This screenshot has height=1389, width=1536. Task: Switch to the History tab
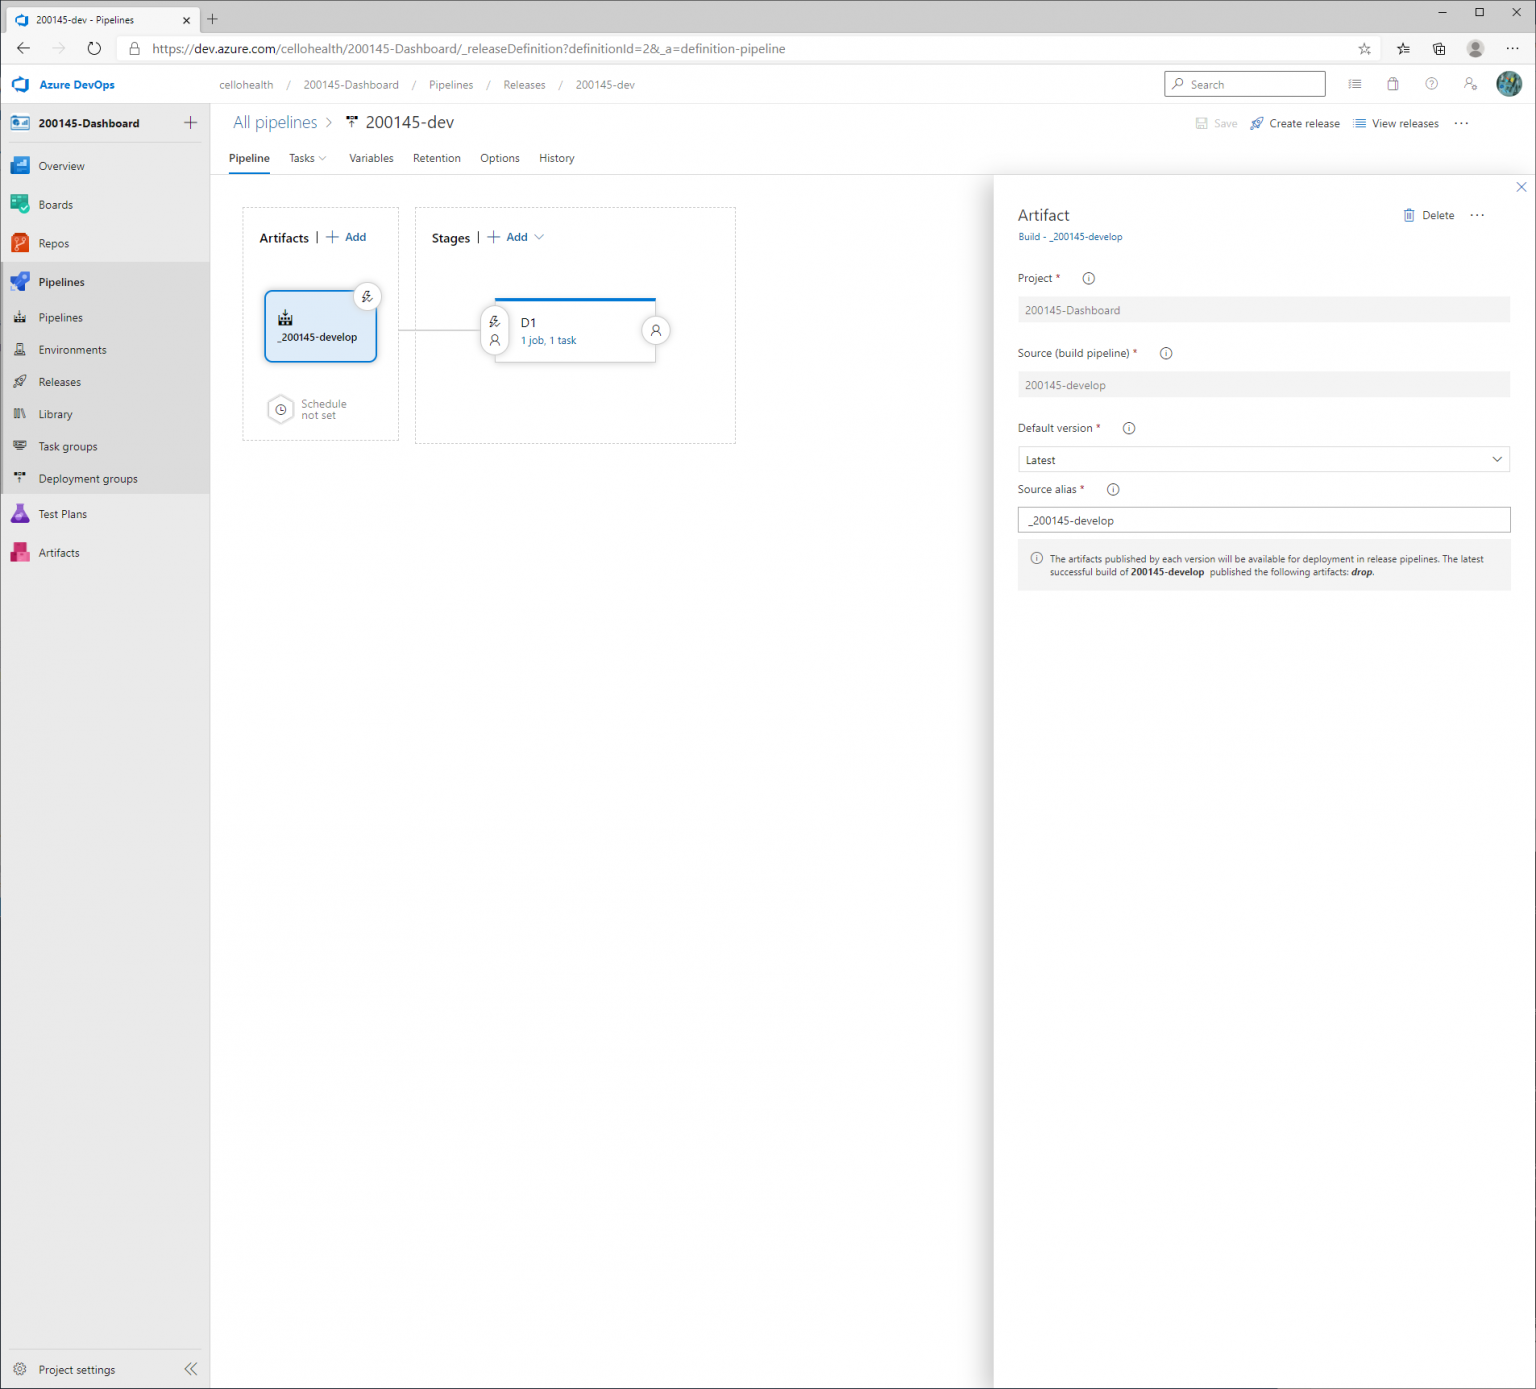tap(556, 158)
